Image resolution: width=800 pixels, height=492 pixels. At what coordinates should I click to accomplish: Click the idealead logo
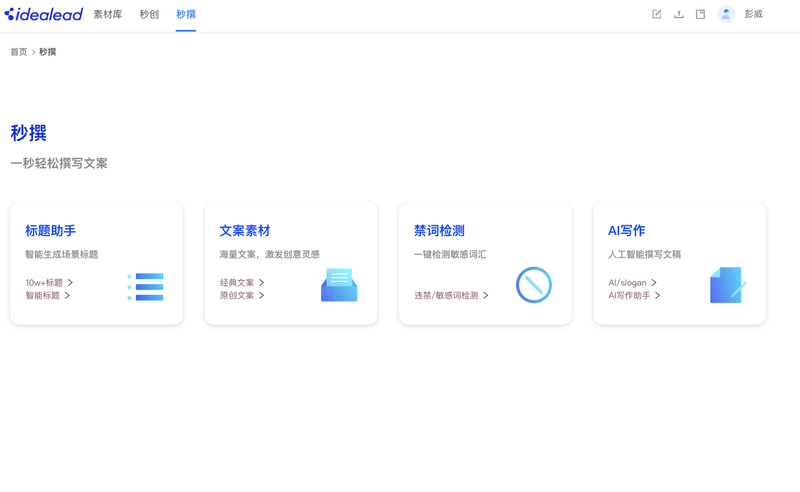click(x=43, y=14)
